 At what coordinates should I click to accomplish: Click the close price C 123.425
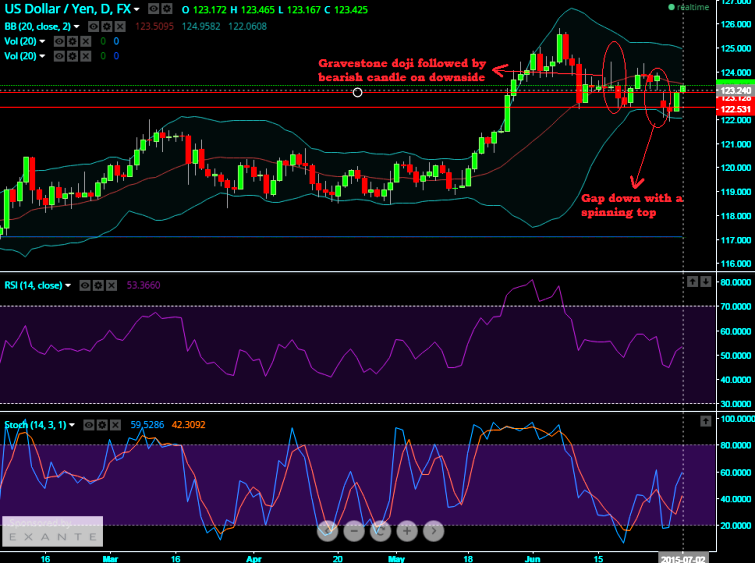(346, 10)
